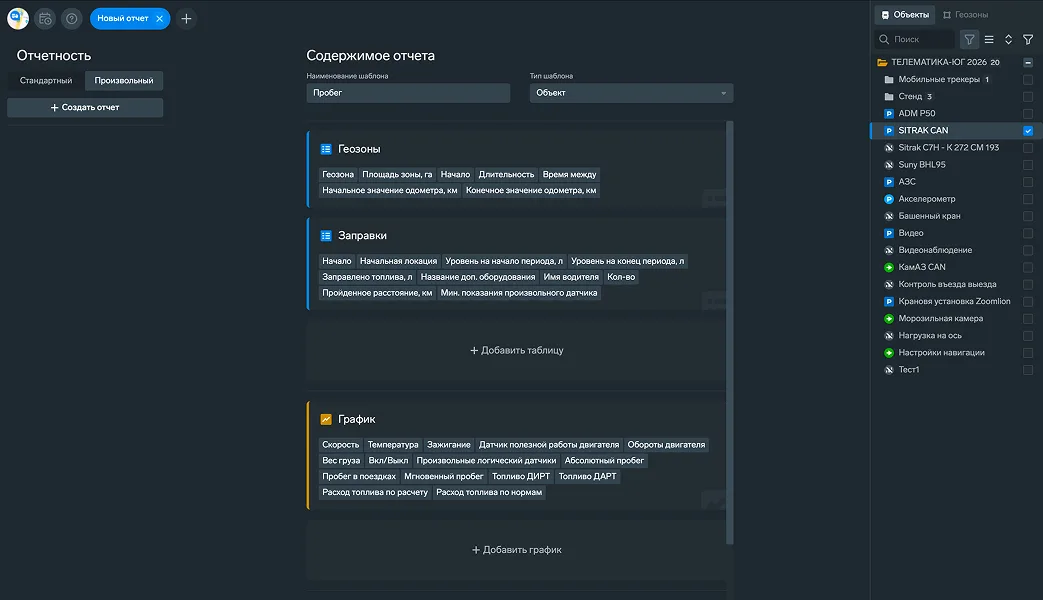Click the Контроль въезда выезда status icon
The width and height of the screenshot is (1043, 600).
[889, 284]
